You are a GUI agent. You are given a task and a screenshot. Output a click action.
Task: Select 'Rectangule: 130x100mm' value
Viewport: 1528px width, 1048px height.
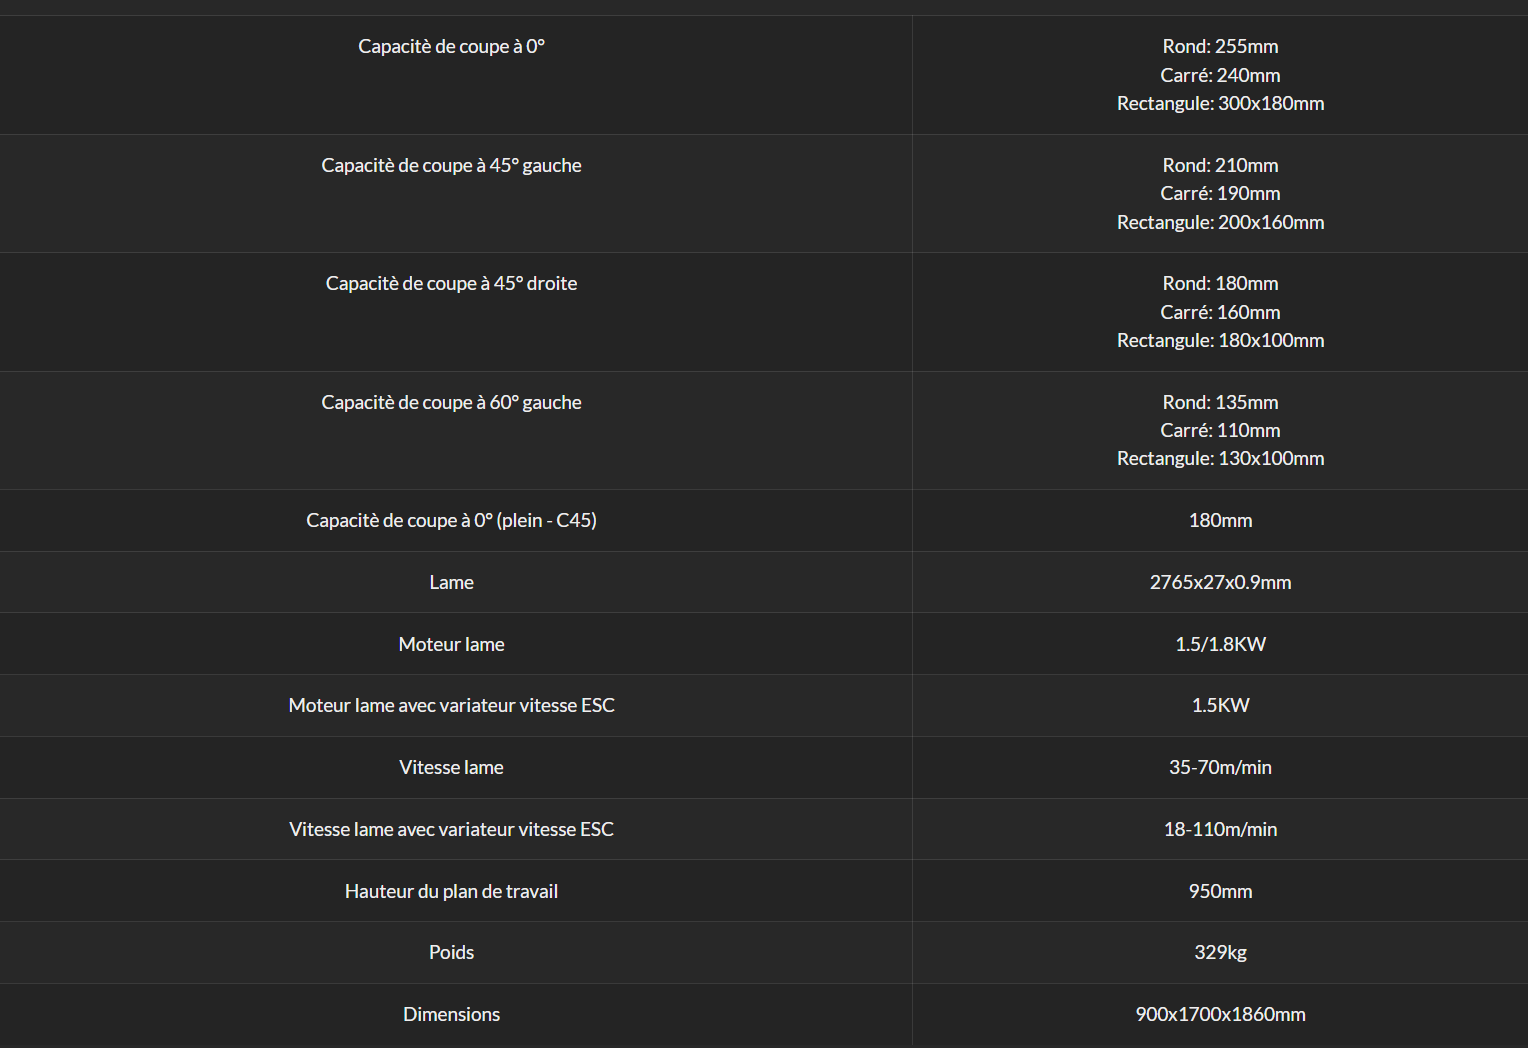coord(1220,458)
